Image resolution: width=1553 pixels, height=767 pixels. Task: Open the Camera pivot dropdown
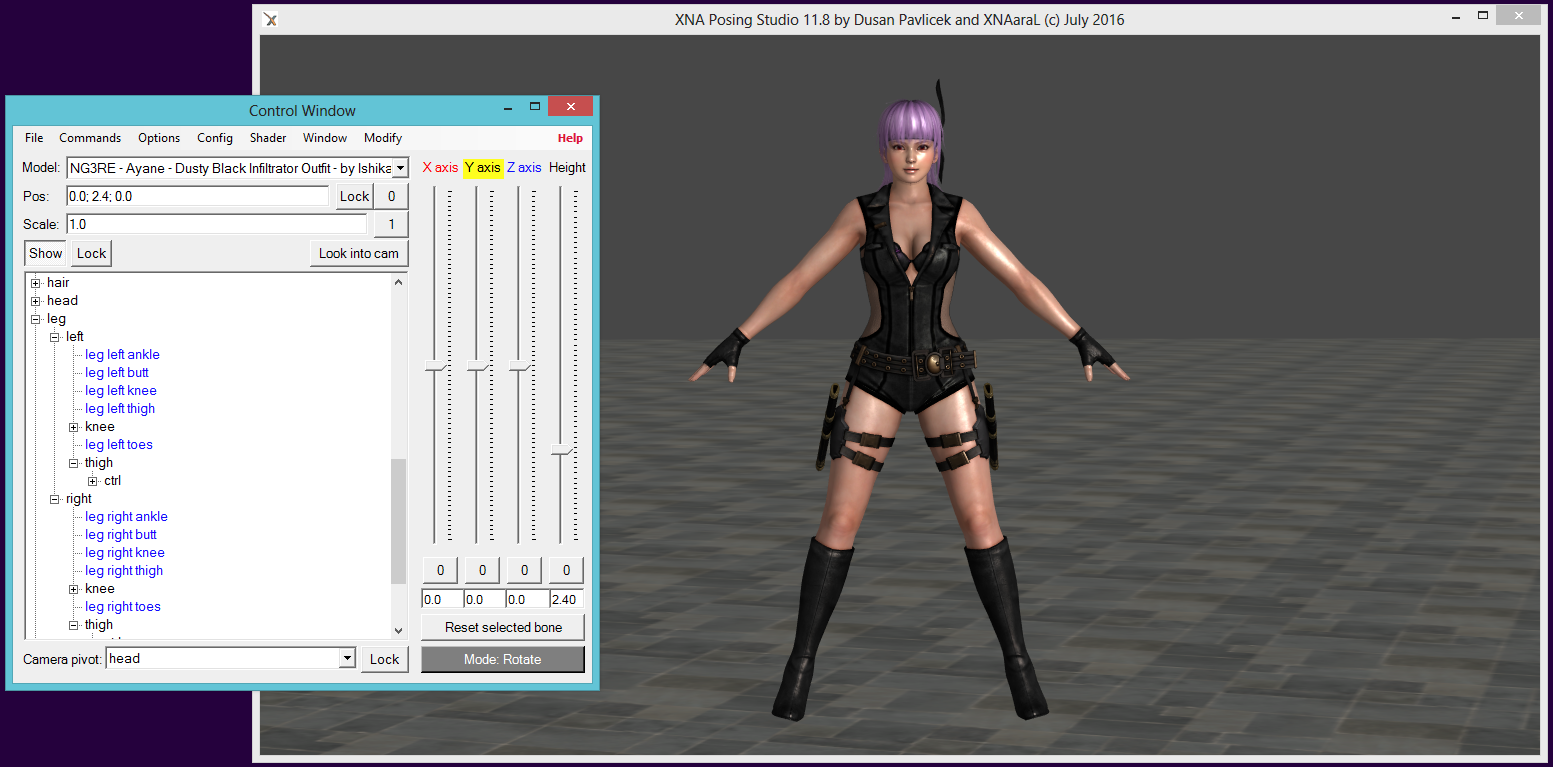pos(347,658)
